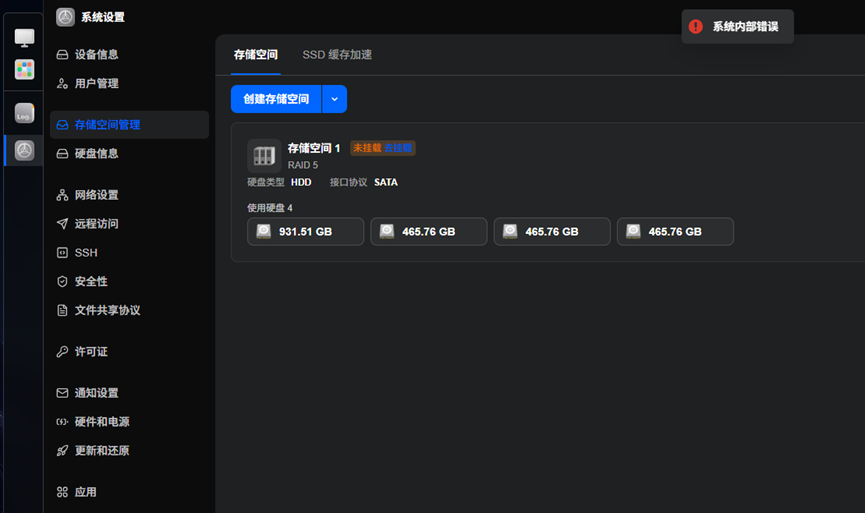The width and height of the screenshot is (865, 513).
Task: Click the red error icon in notification
Action: pyautogui.click(x=696, y=26)
